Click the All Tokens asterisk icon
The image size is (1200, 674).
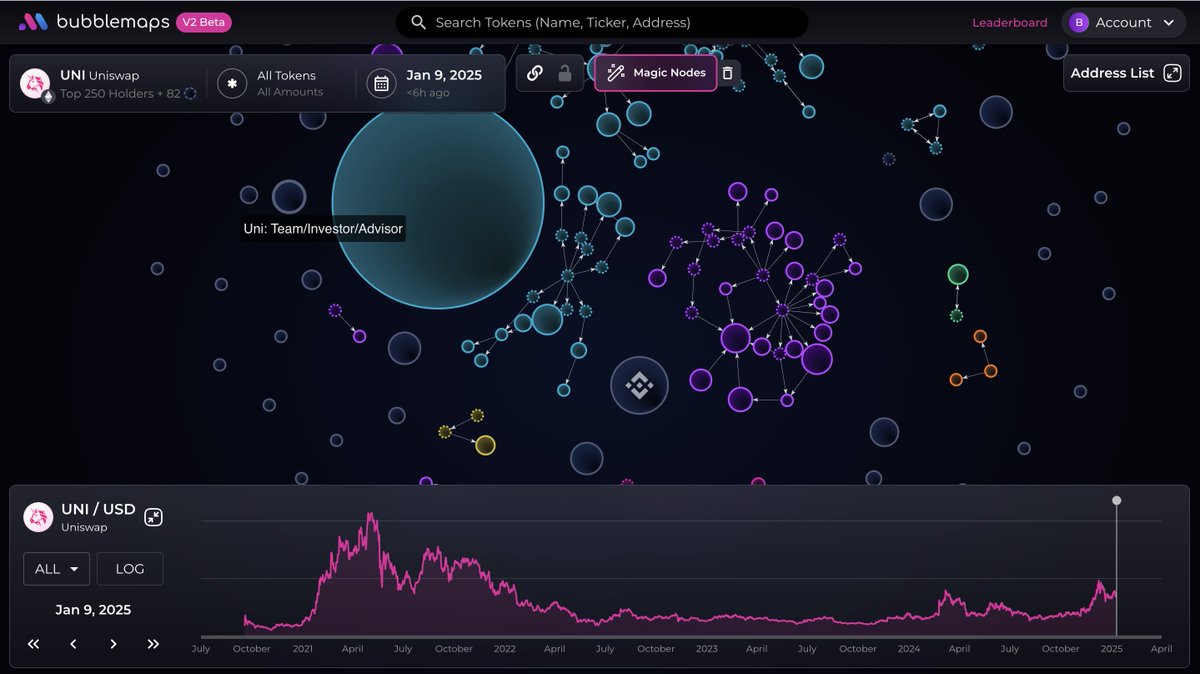(232, 84)
